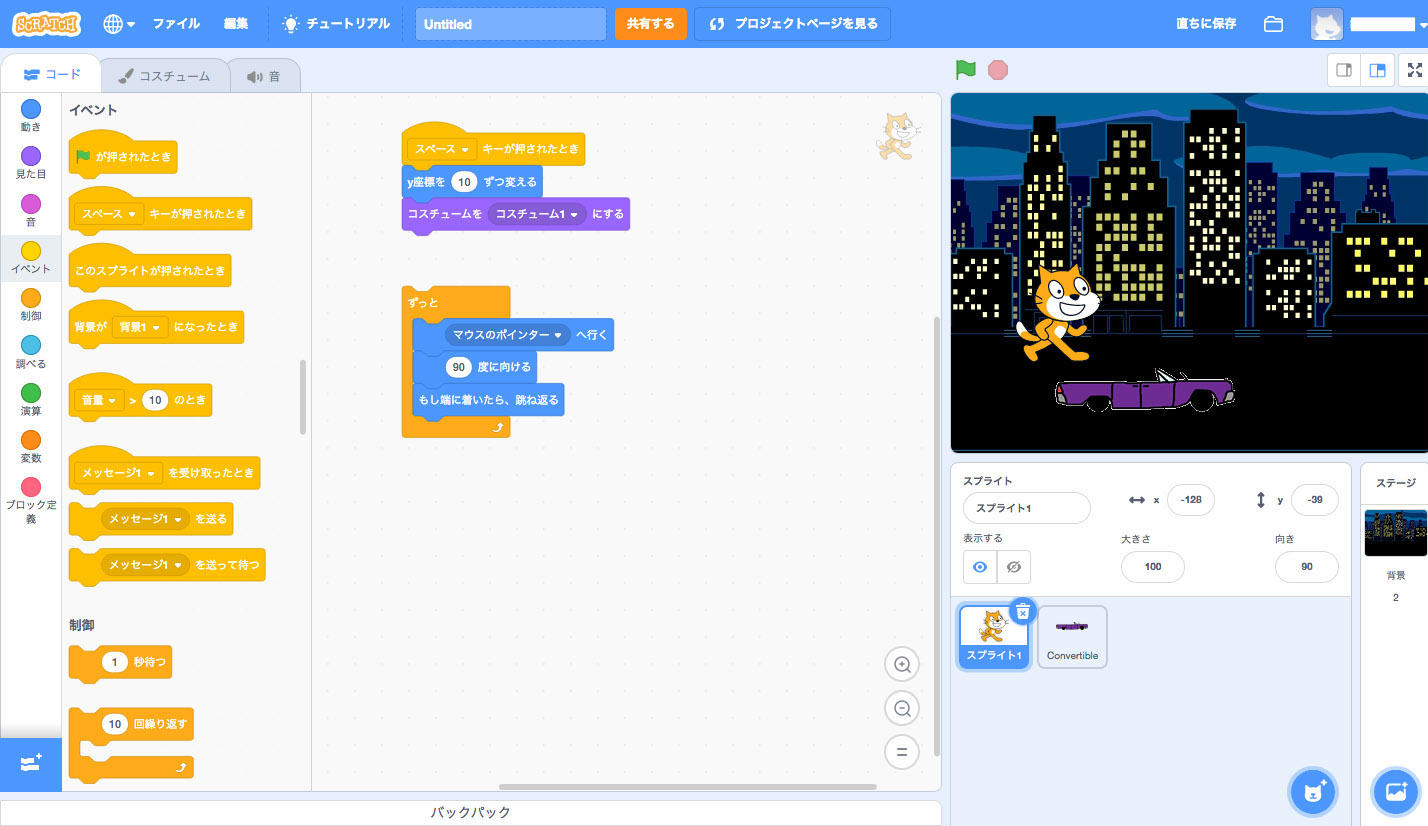Click the y coordinate field -39
This screenshot has height=826, width=1428.
click(x=1315, y=500)
